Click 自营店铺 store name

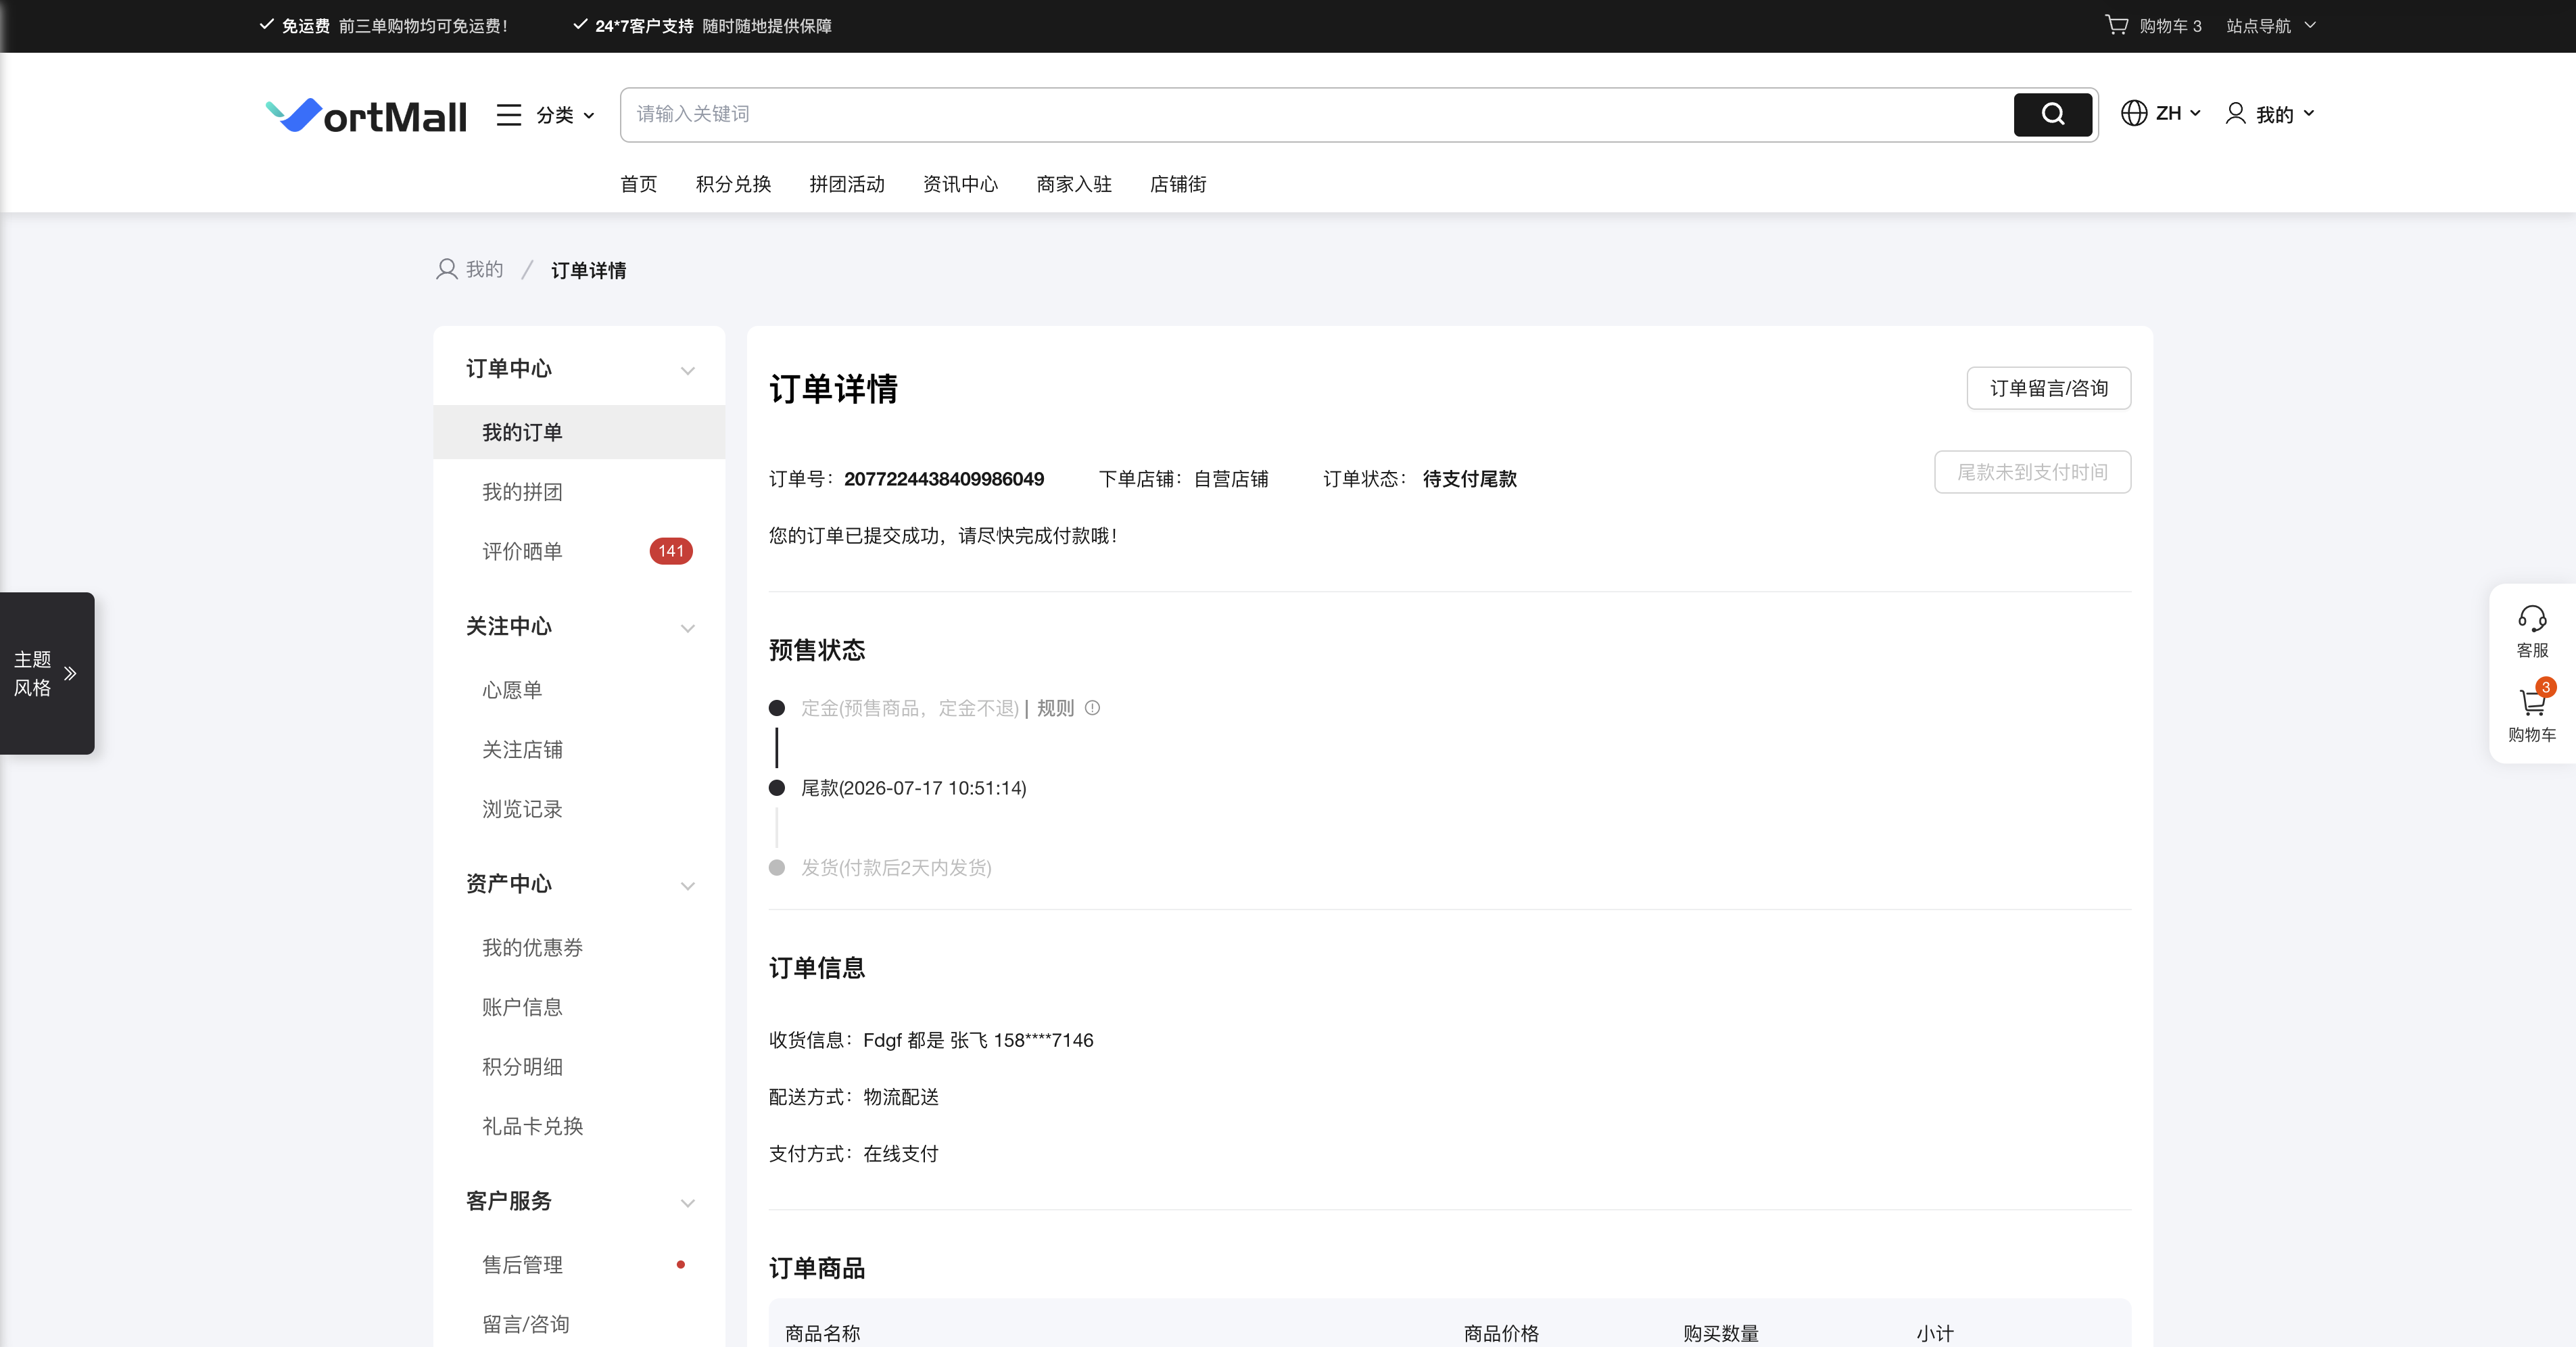(x=1231, y=479)
